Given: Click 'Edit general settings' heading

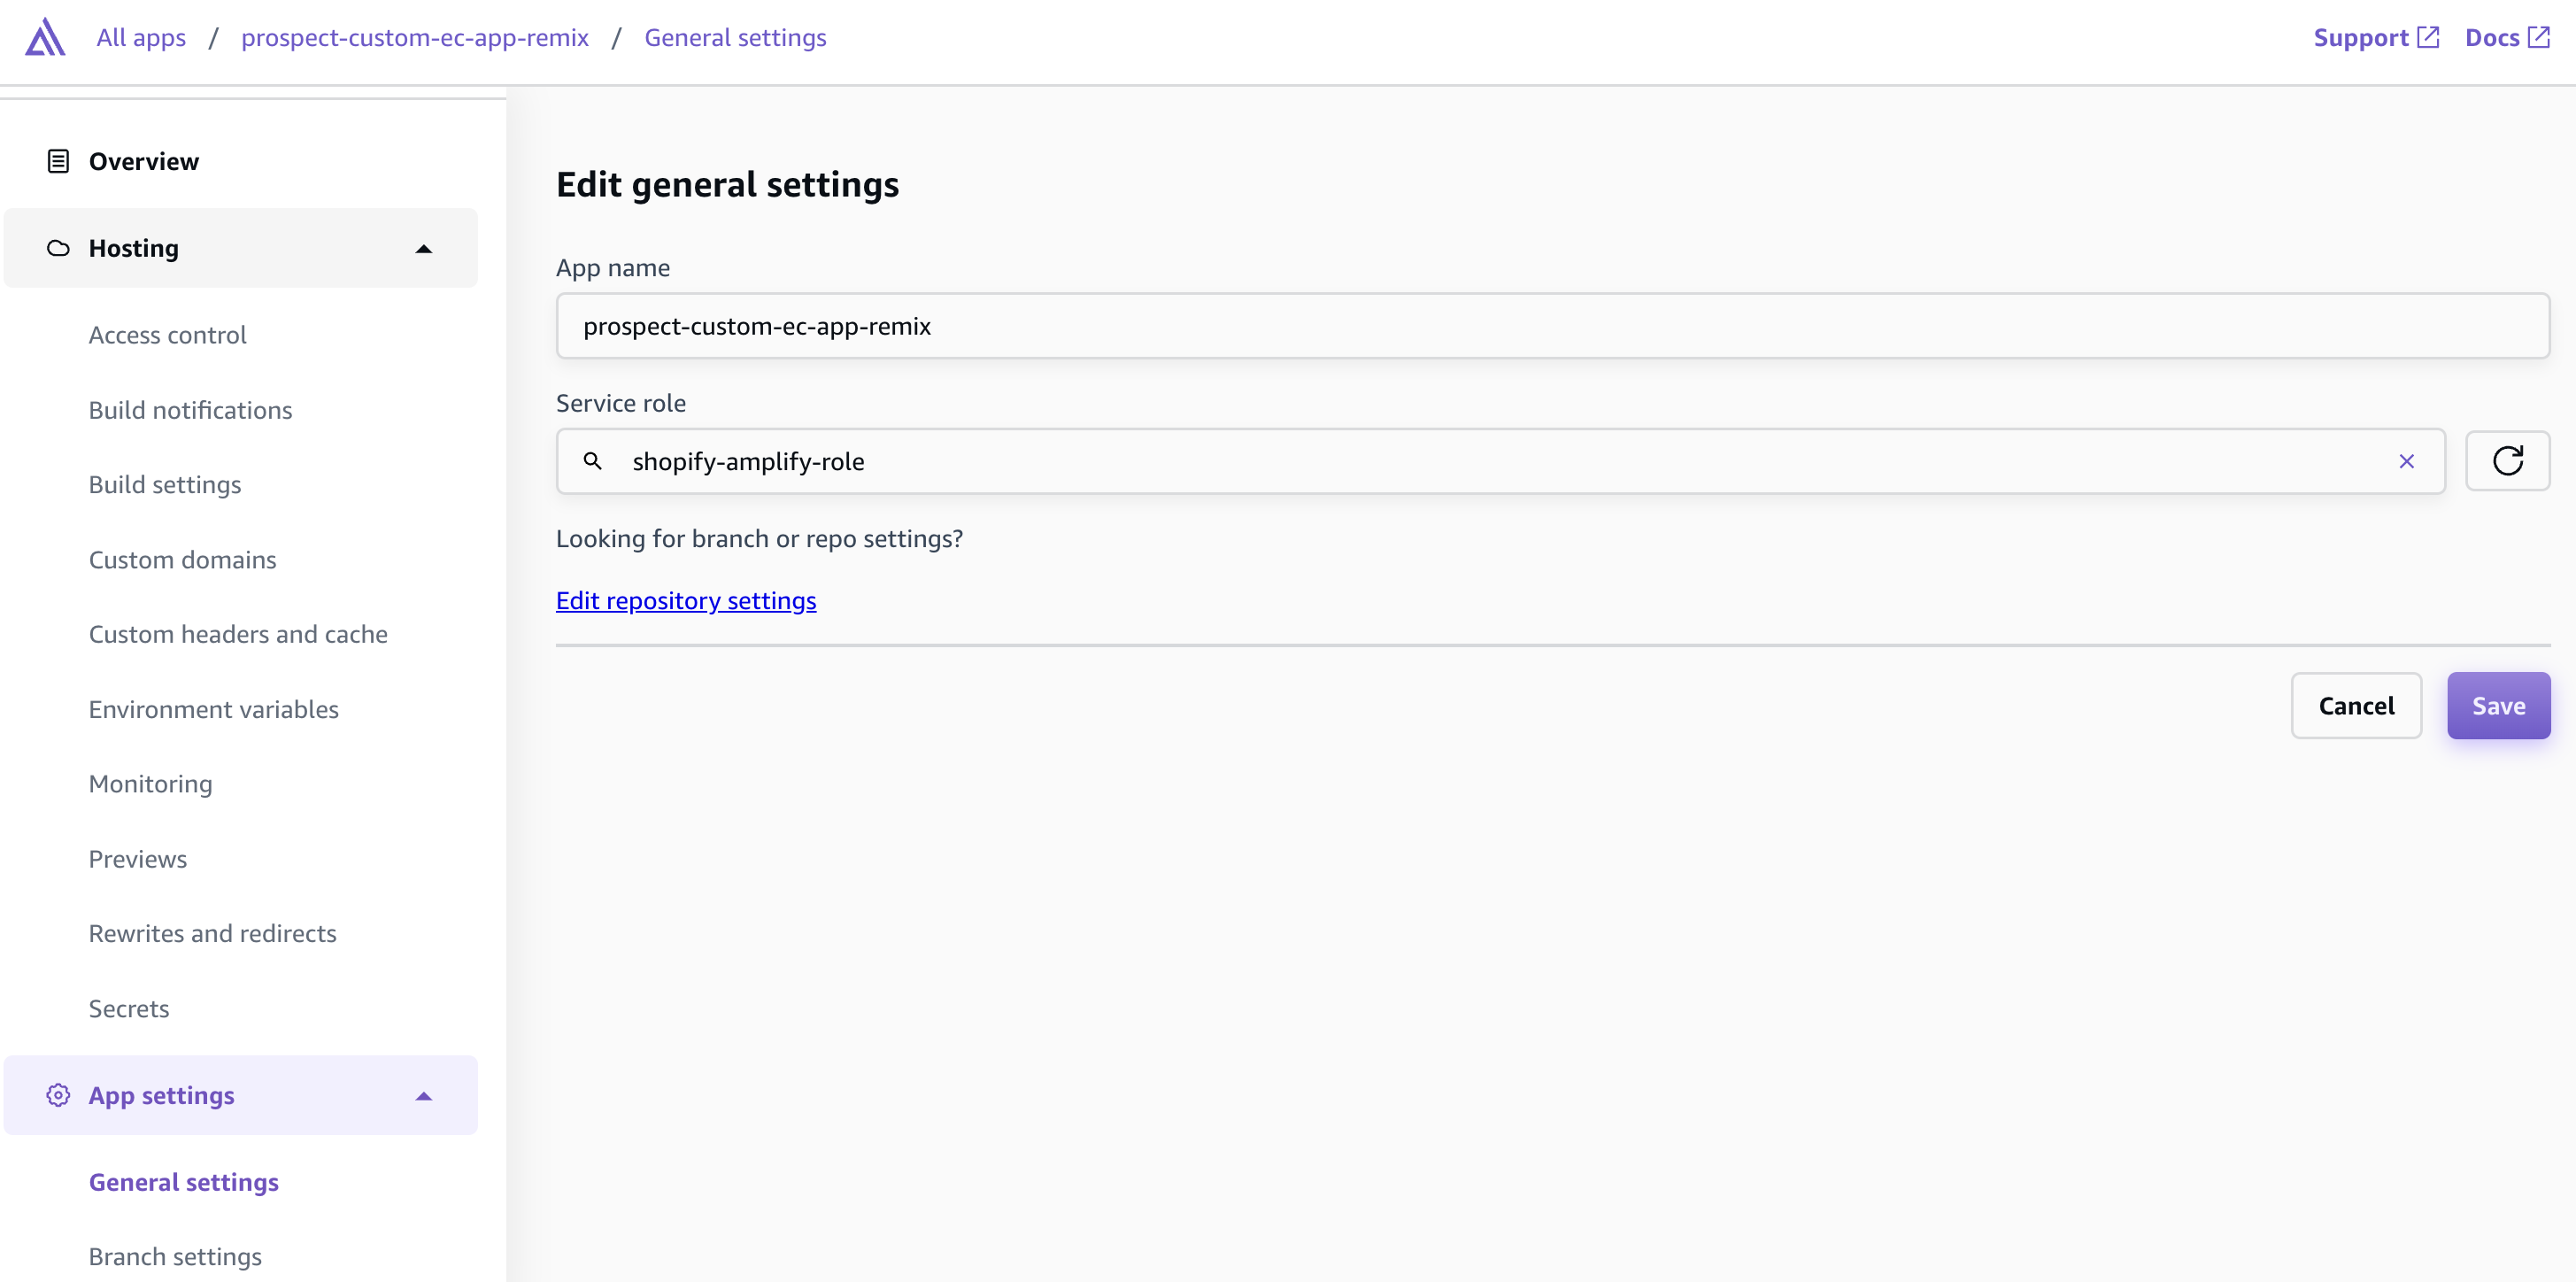Looking at the screenshot, I should [x=727, y=185].
